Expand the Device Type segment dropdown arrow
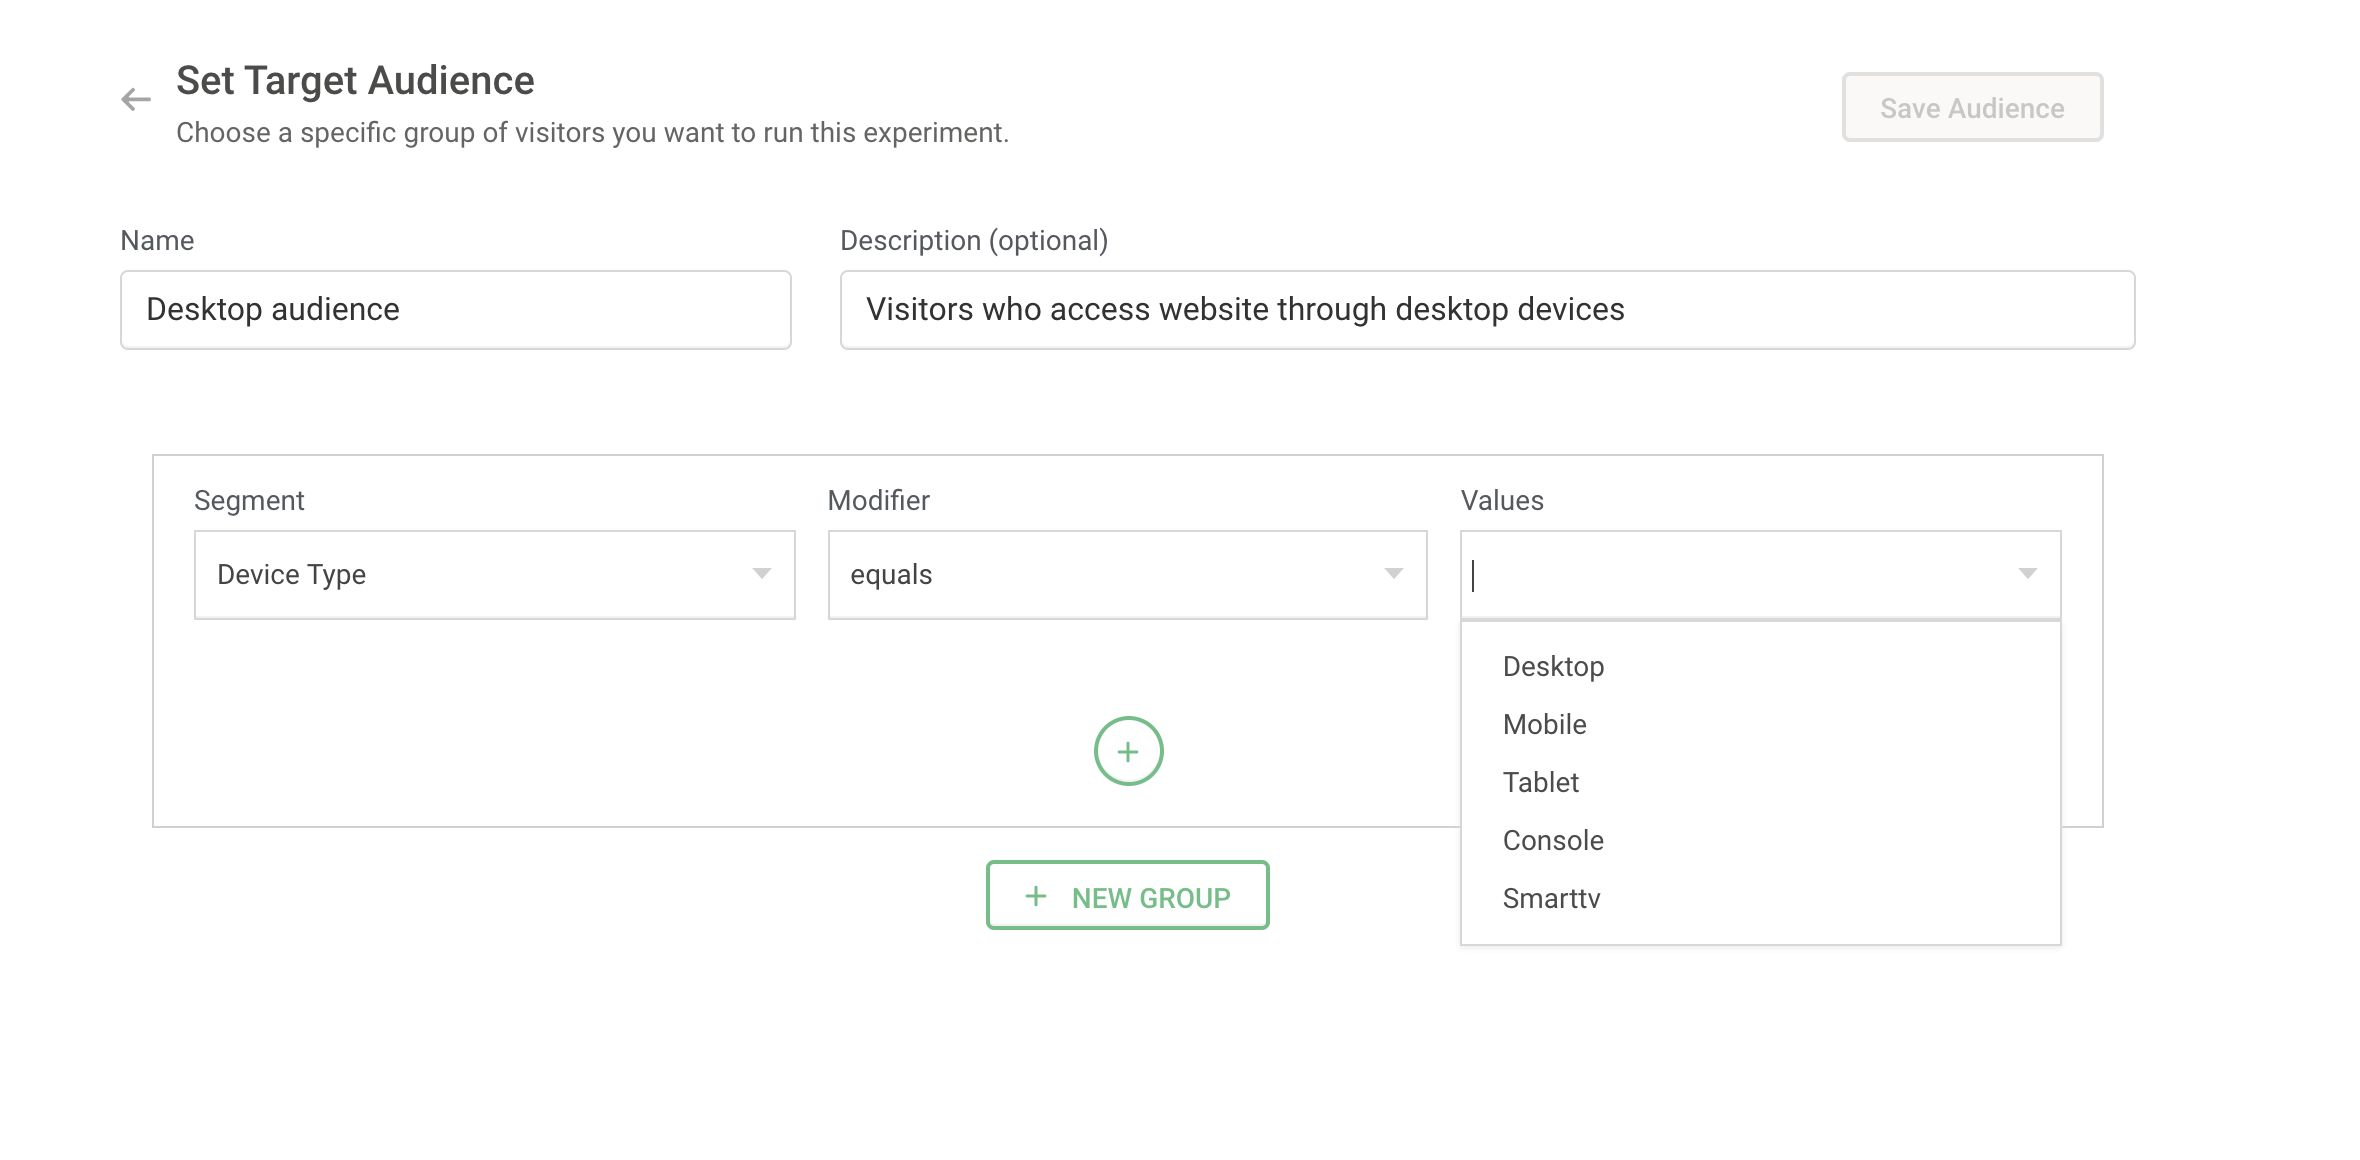Viewport: 2360px width, 1160px height. pos(762,574)
